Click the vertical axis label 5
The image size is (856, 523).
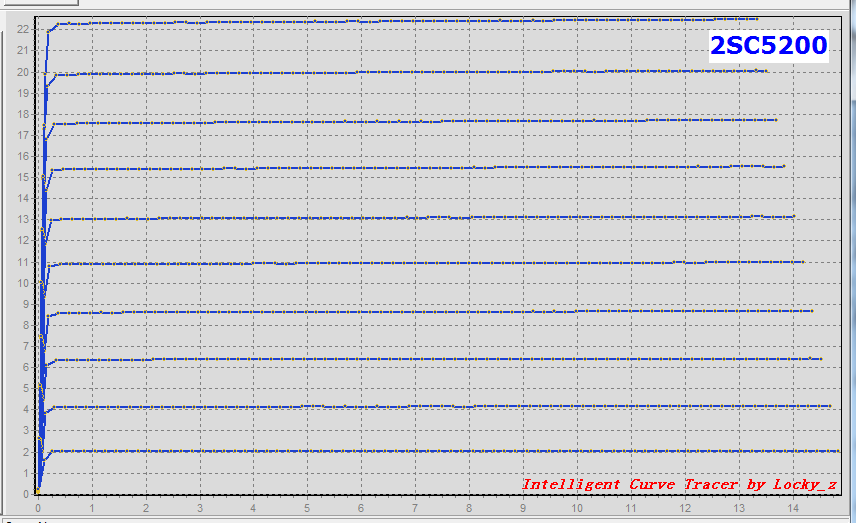click(x=25, y=388)
